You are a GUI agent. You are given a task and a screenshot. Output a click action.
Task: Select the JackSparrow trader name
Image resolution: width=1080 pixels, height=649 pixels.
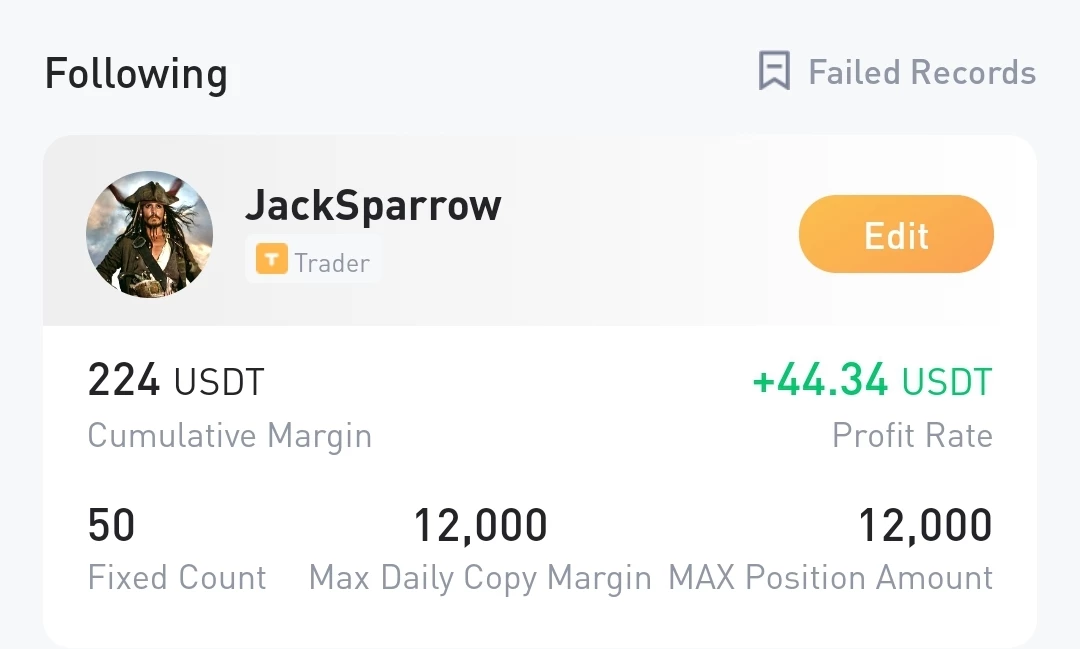373,205
